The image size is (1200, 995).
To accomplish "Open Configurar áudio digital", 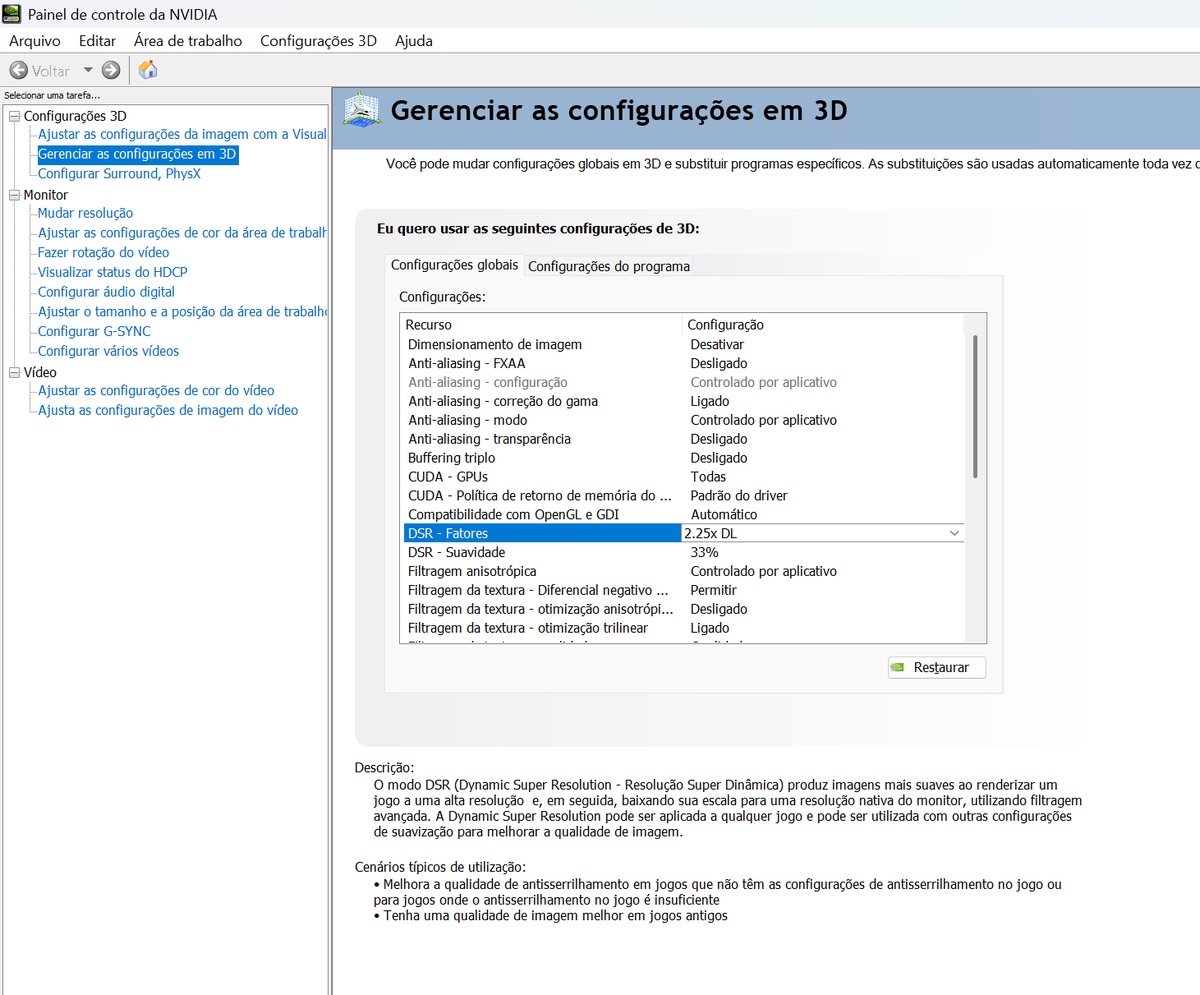I will (x=106, y=292).
